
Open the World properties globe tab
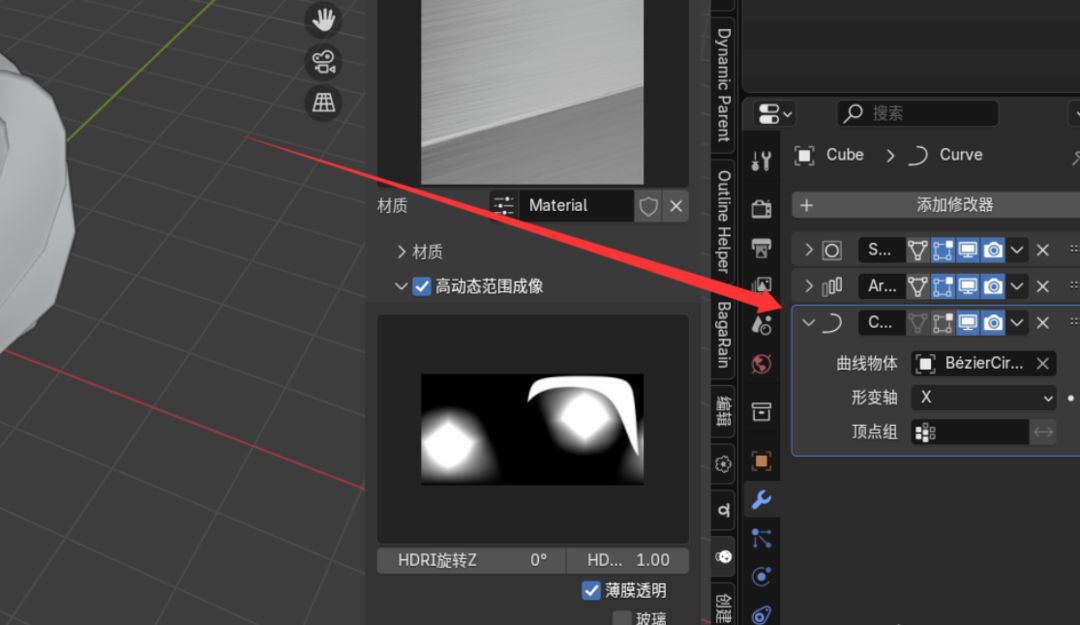[x=761, y=364]
